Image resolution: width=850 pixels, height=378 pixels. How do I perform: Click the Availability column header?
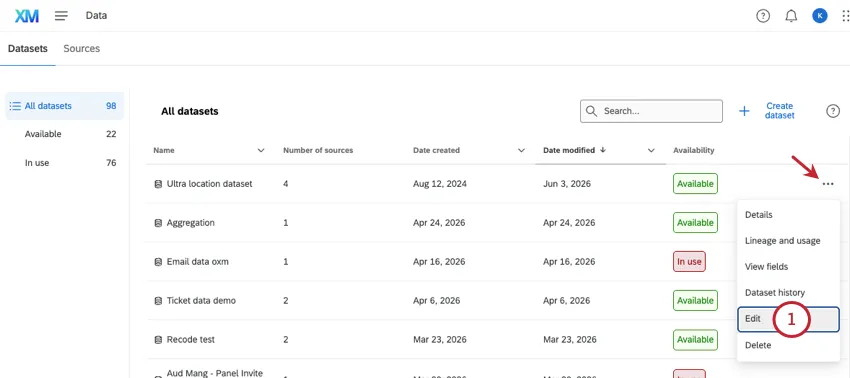(693, 151)
